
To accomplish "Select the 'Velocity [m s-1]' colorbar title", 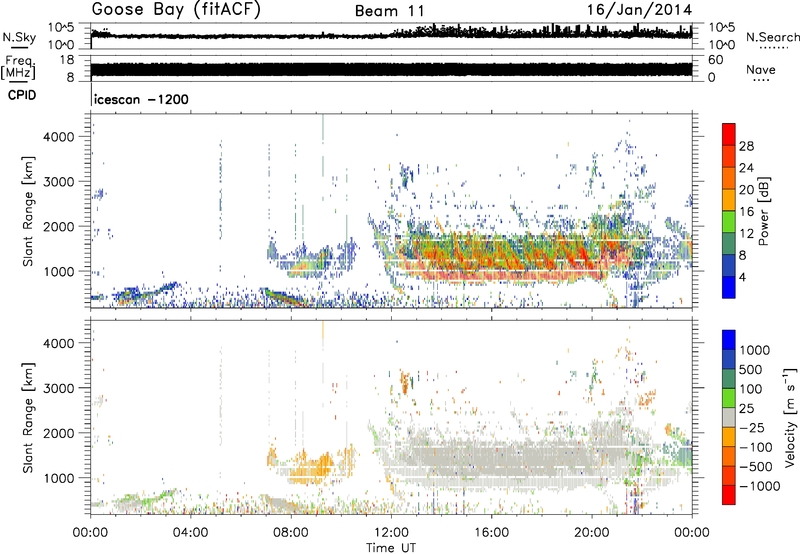I will point(790,417).
